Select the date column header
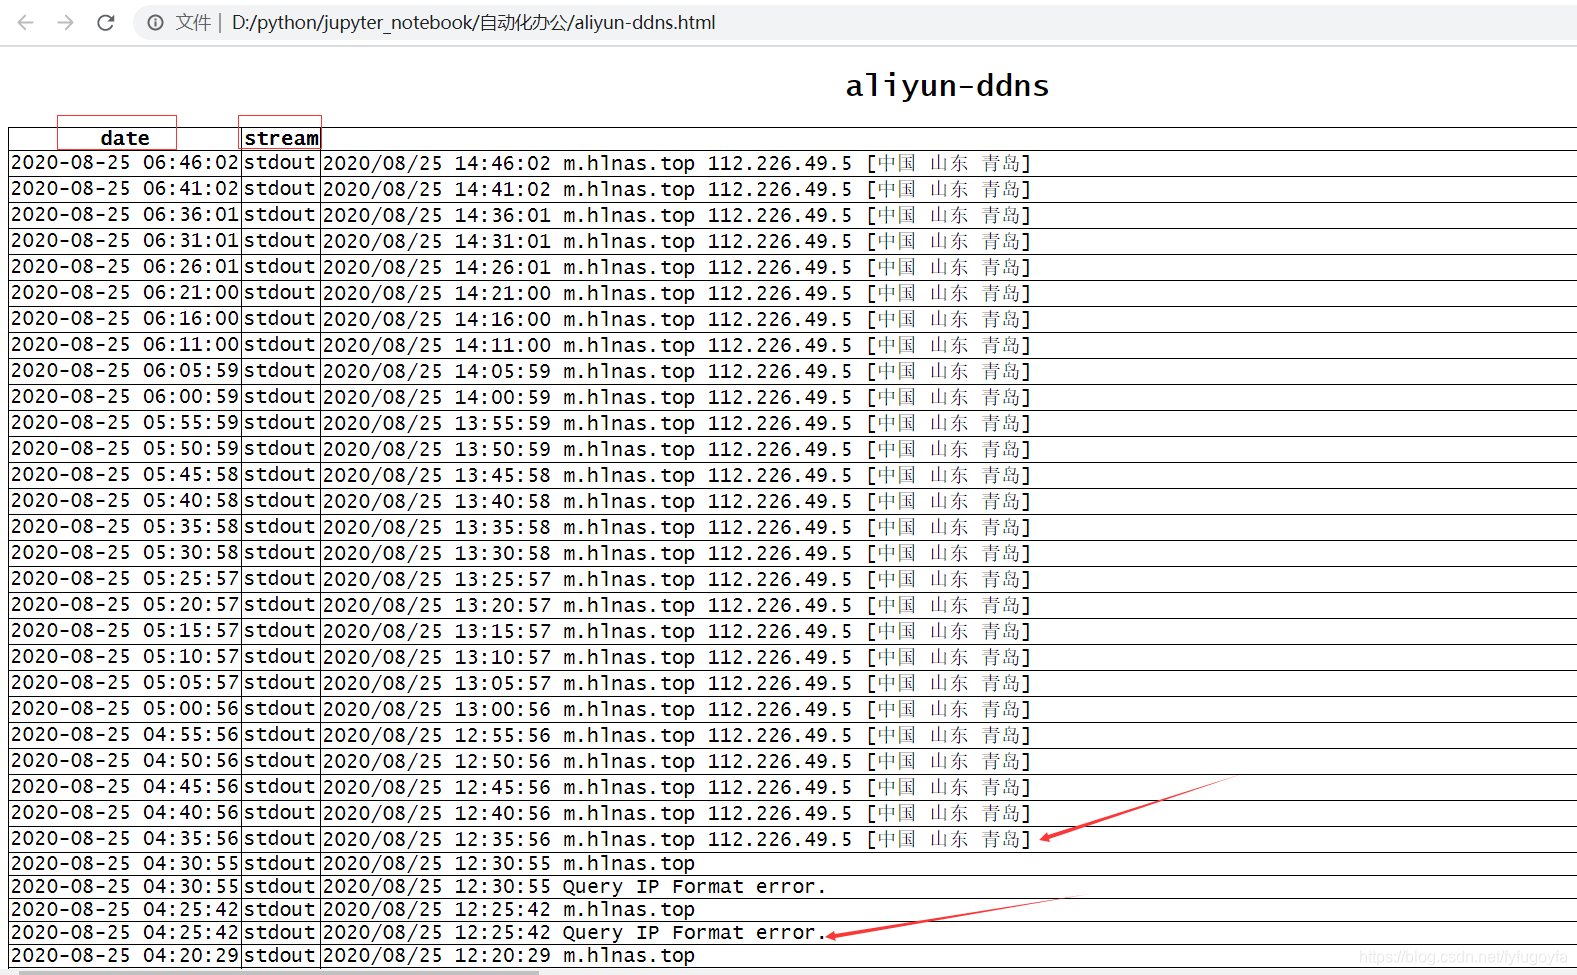 125,138
